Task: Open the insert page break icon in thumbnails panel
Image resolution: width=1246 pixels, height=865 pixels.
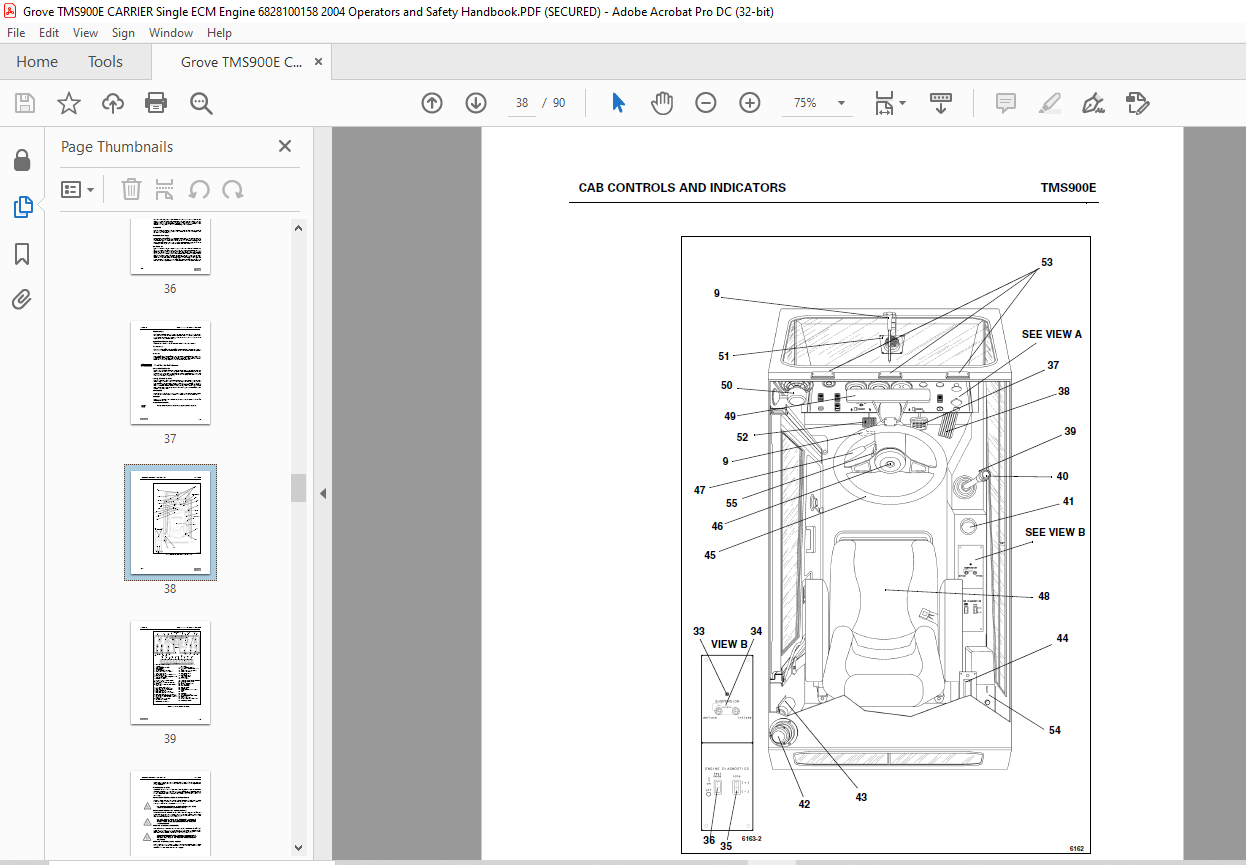Action: click(x=166, y=189)
